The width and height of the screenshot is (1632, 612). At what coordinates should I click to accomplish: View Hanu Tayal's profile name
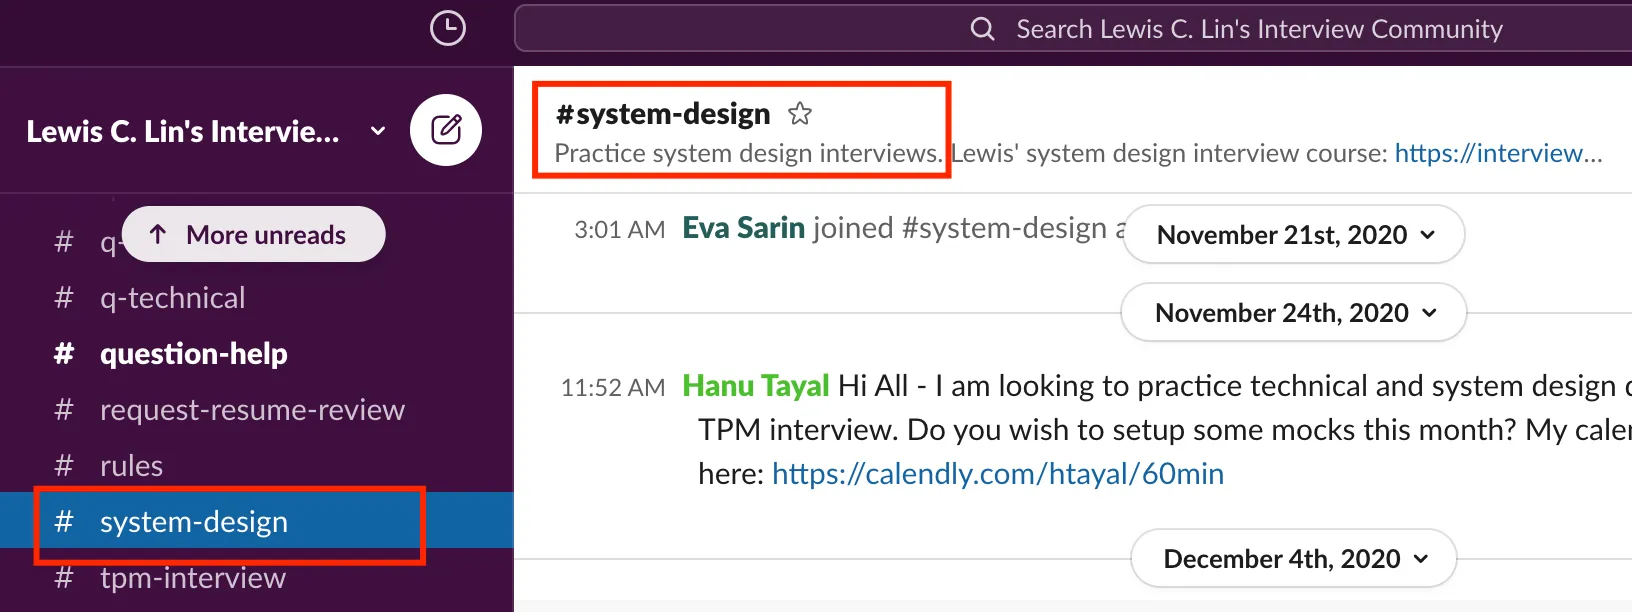tap(755, 386)
